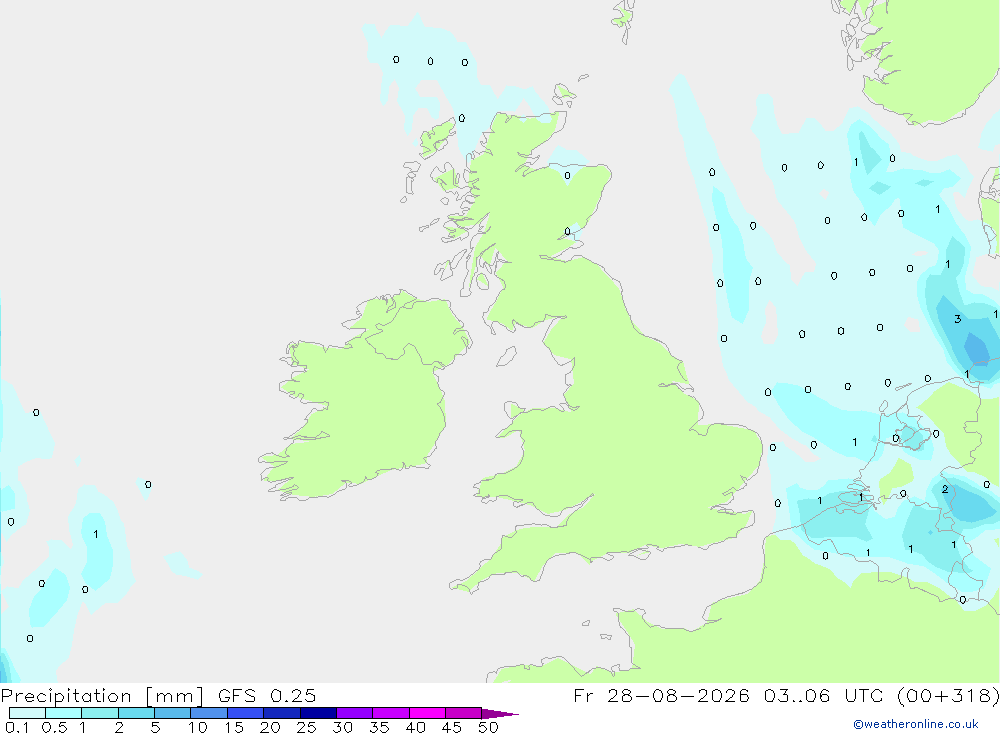The width and height of the screenshot is (1000, 733).
Task: Click the 45–50 mm legend color swatch
Action: point(463,713)
